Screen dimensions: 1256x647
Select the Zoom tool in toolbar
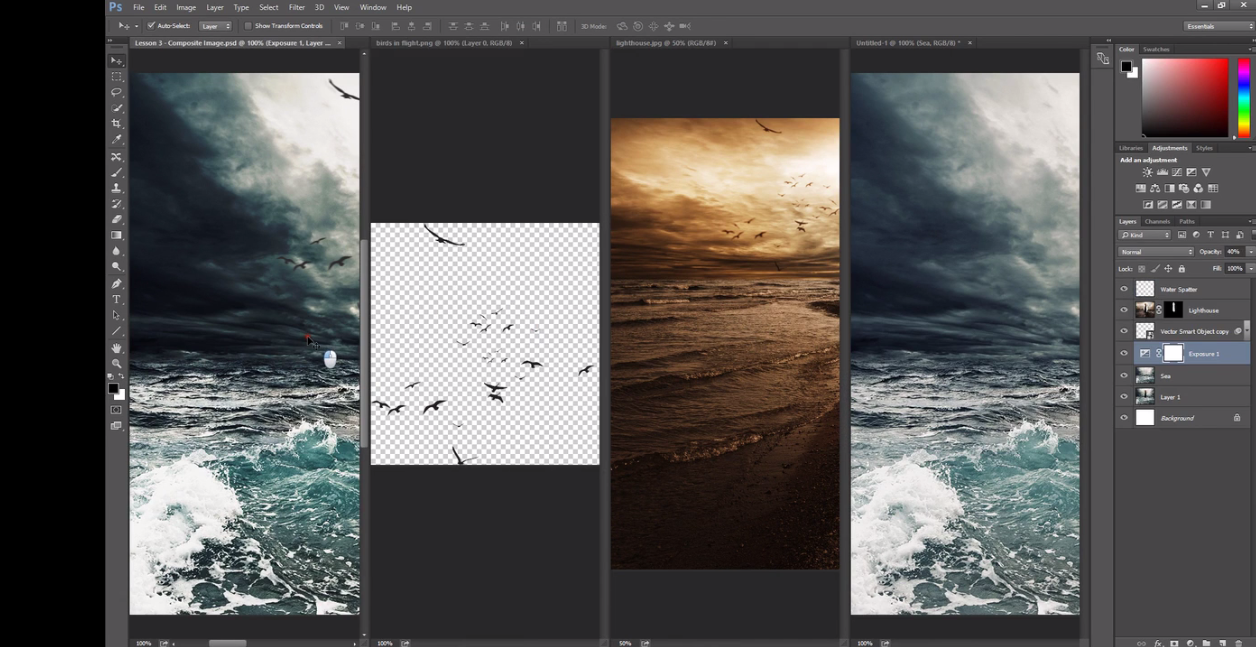tap(117, 364)
